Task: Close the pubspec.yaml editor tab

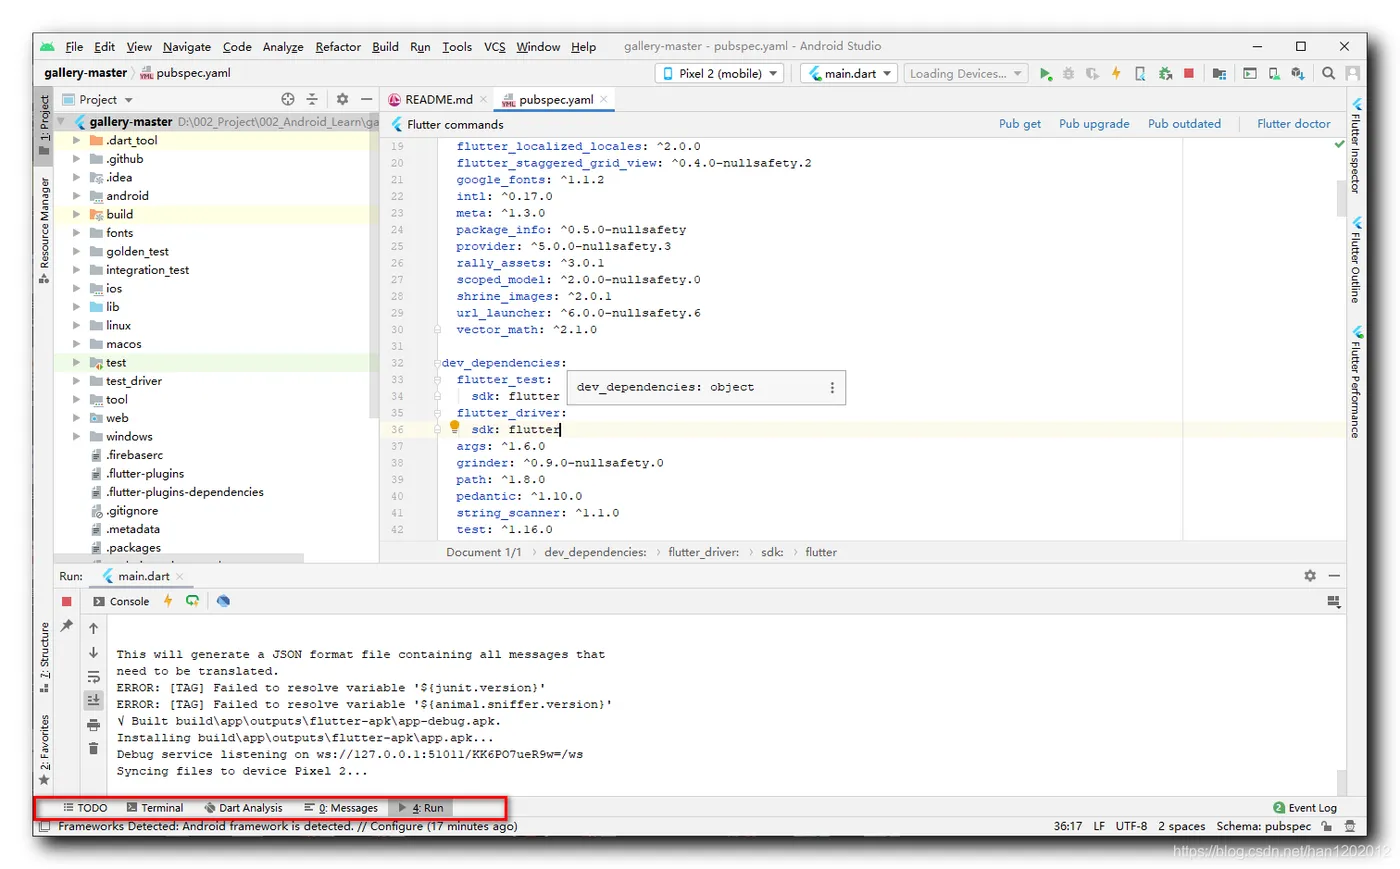Action: (604, 99)
